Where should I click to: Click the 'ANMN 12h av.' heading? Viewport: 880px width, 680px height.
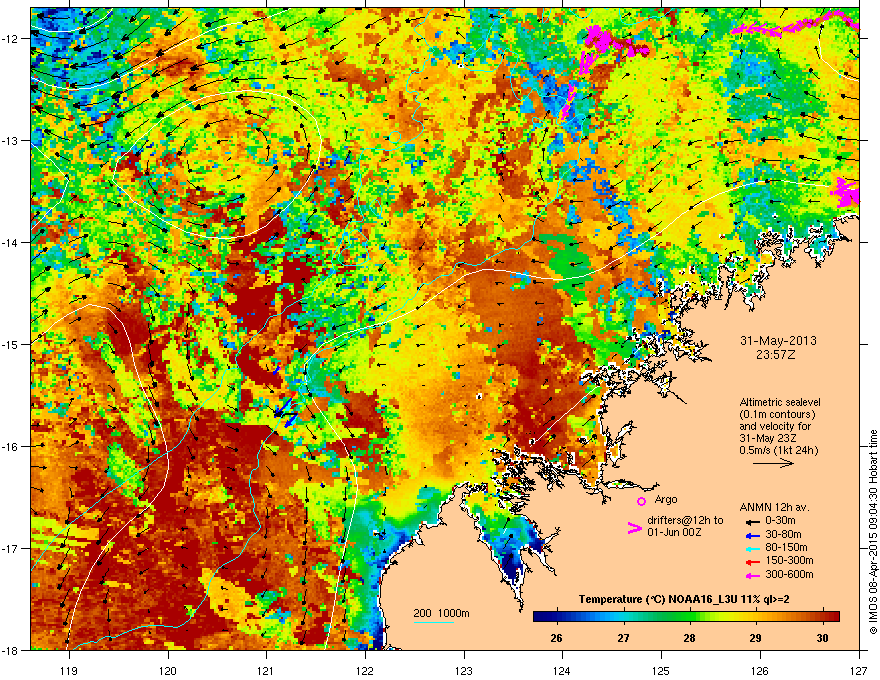click(774, 507)
